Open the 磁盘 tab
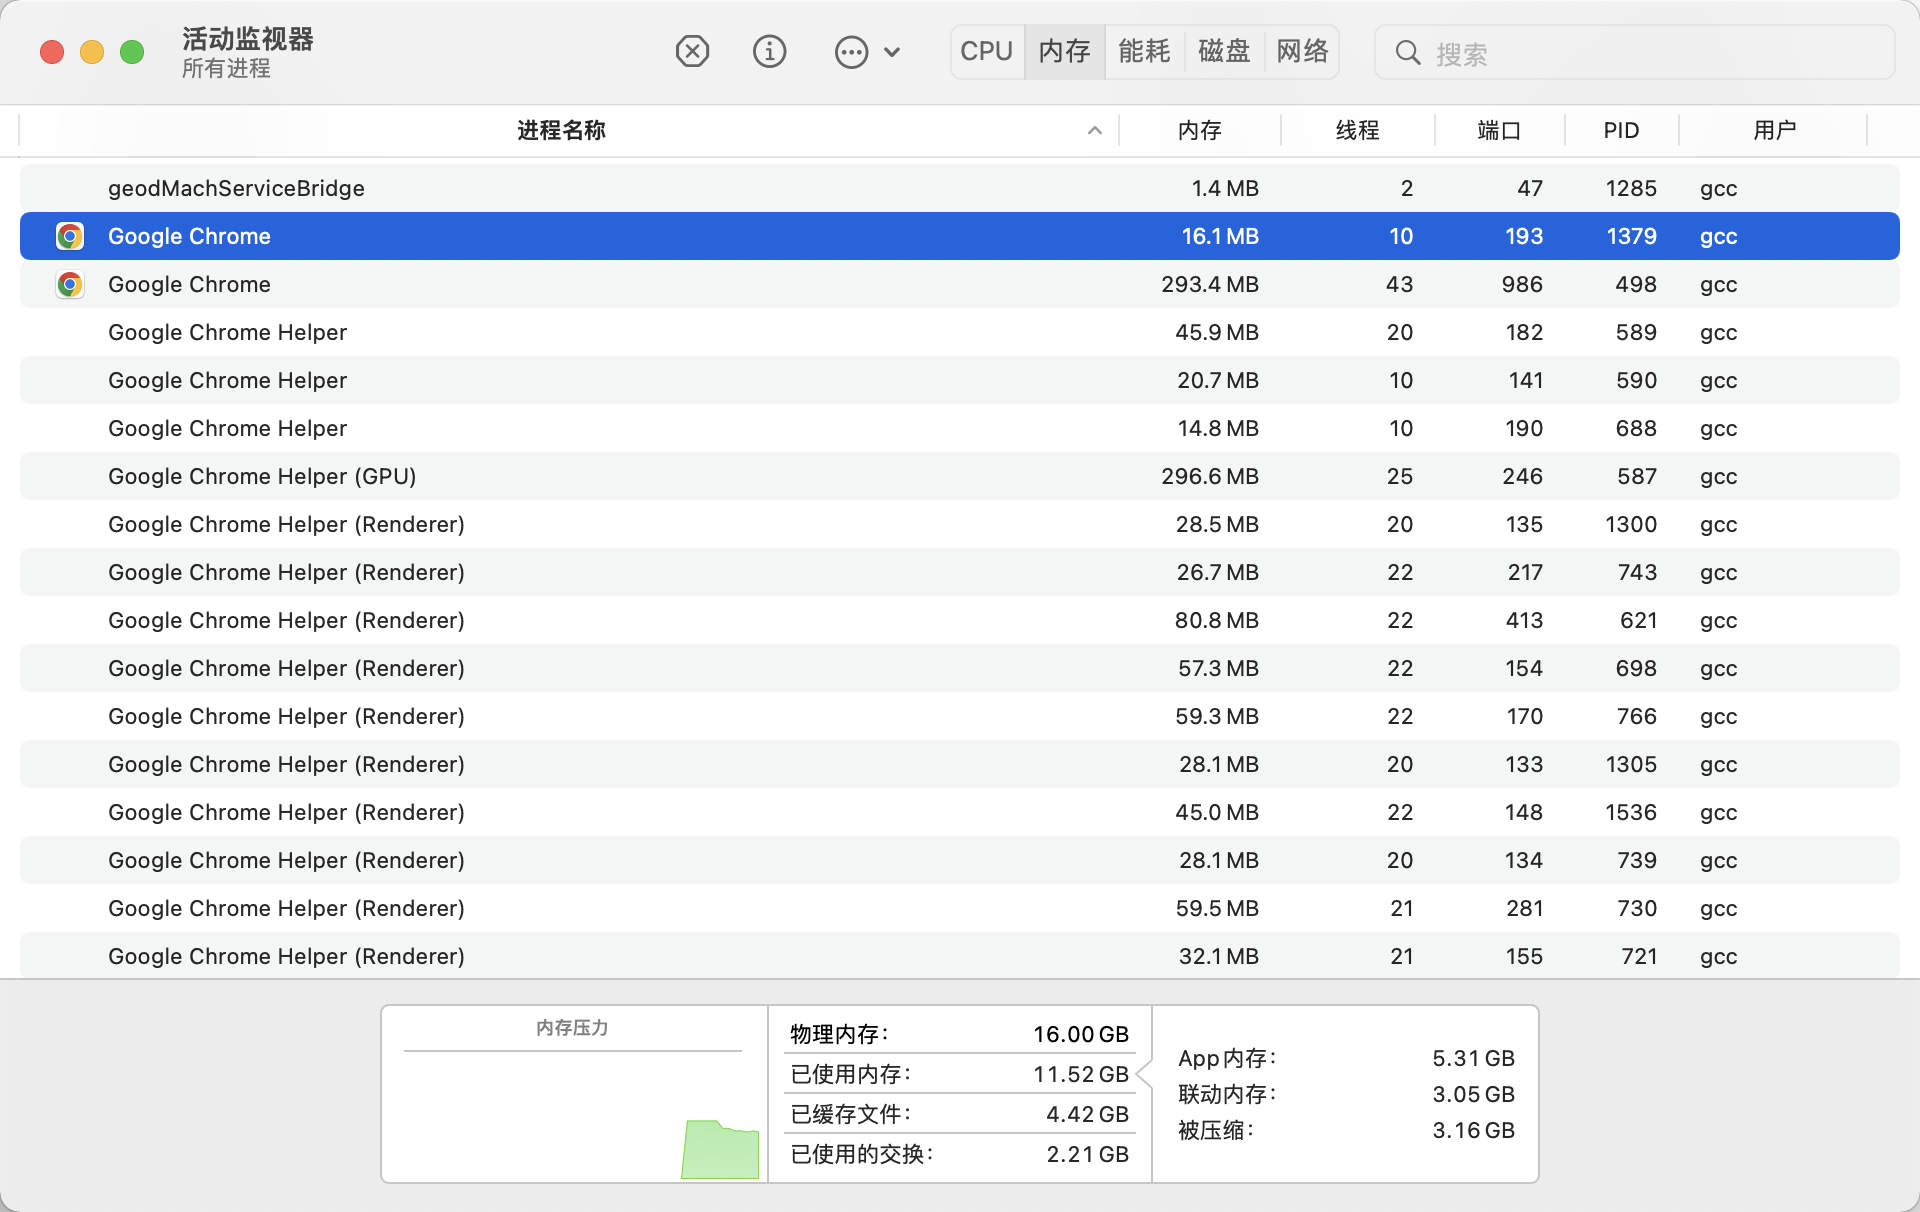Image resolution: width=1920 pixels, height=1212 pixels. 1224,51
